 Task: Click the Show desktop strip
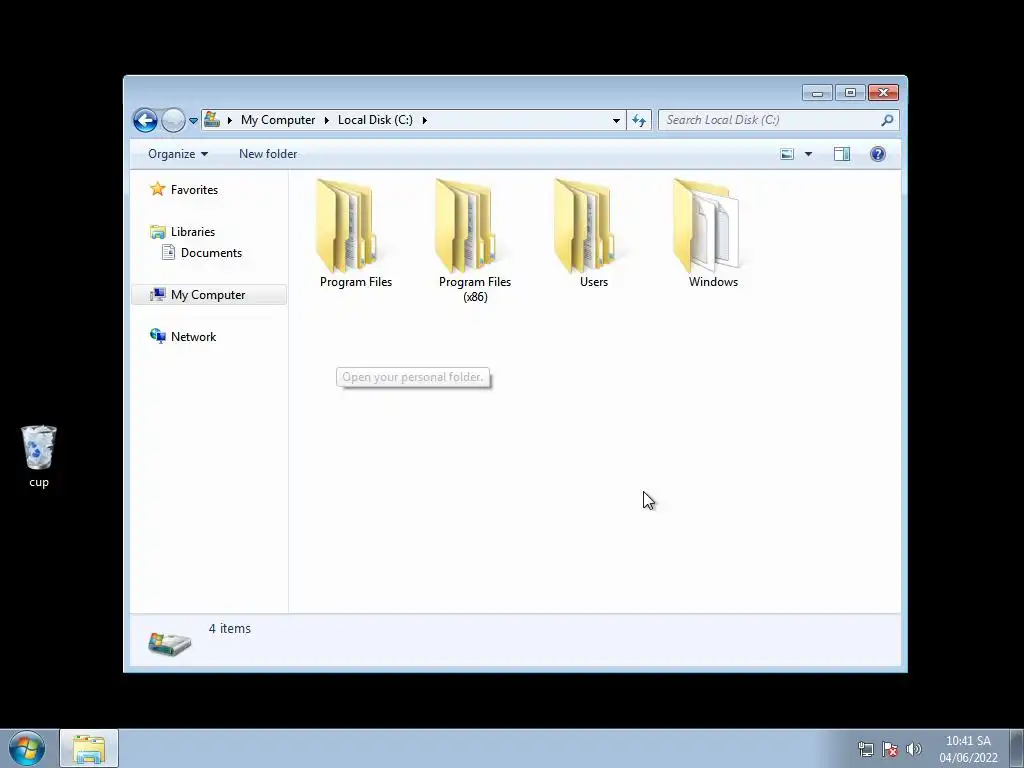click(x=1017, y=749)
